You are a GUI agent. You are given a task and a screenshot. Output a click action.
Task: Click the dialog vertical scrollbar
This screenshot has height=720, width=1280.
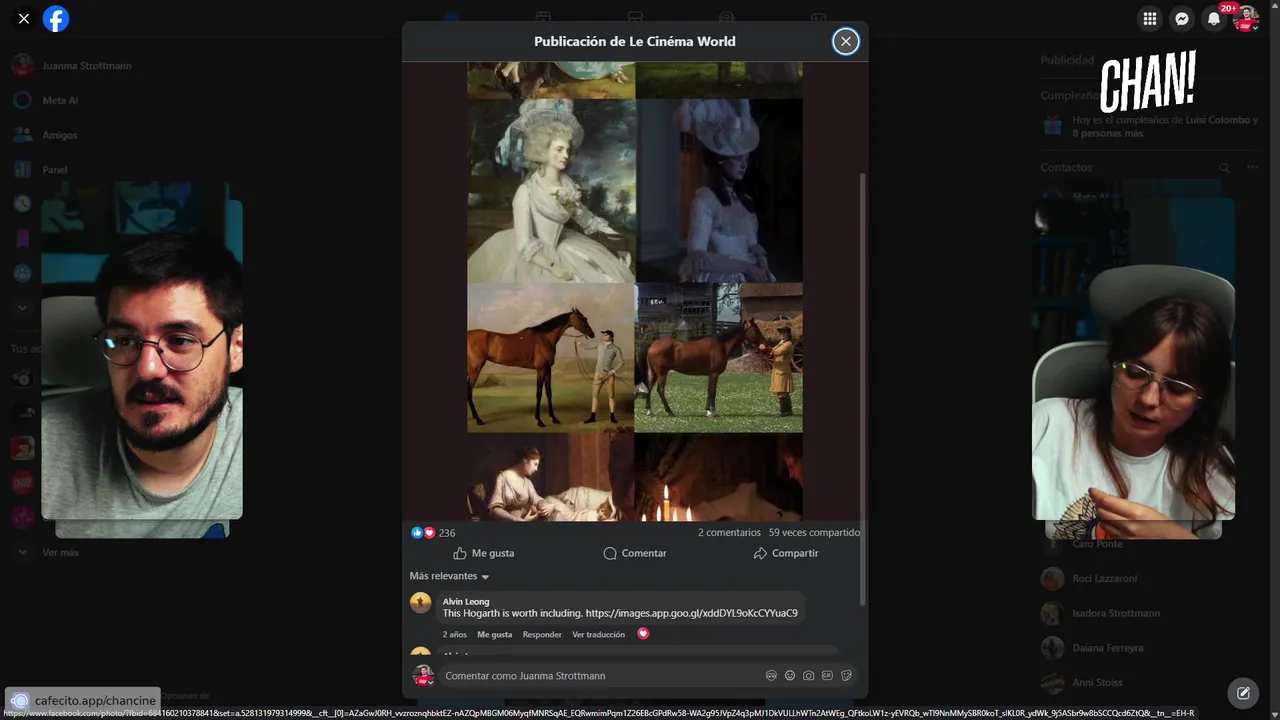pos(863,388)
